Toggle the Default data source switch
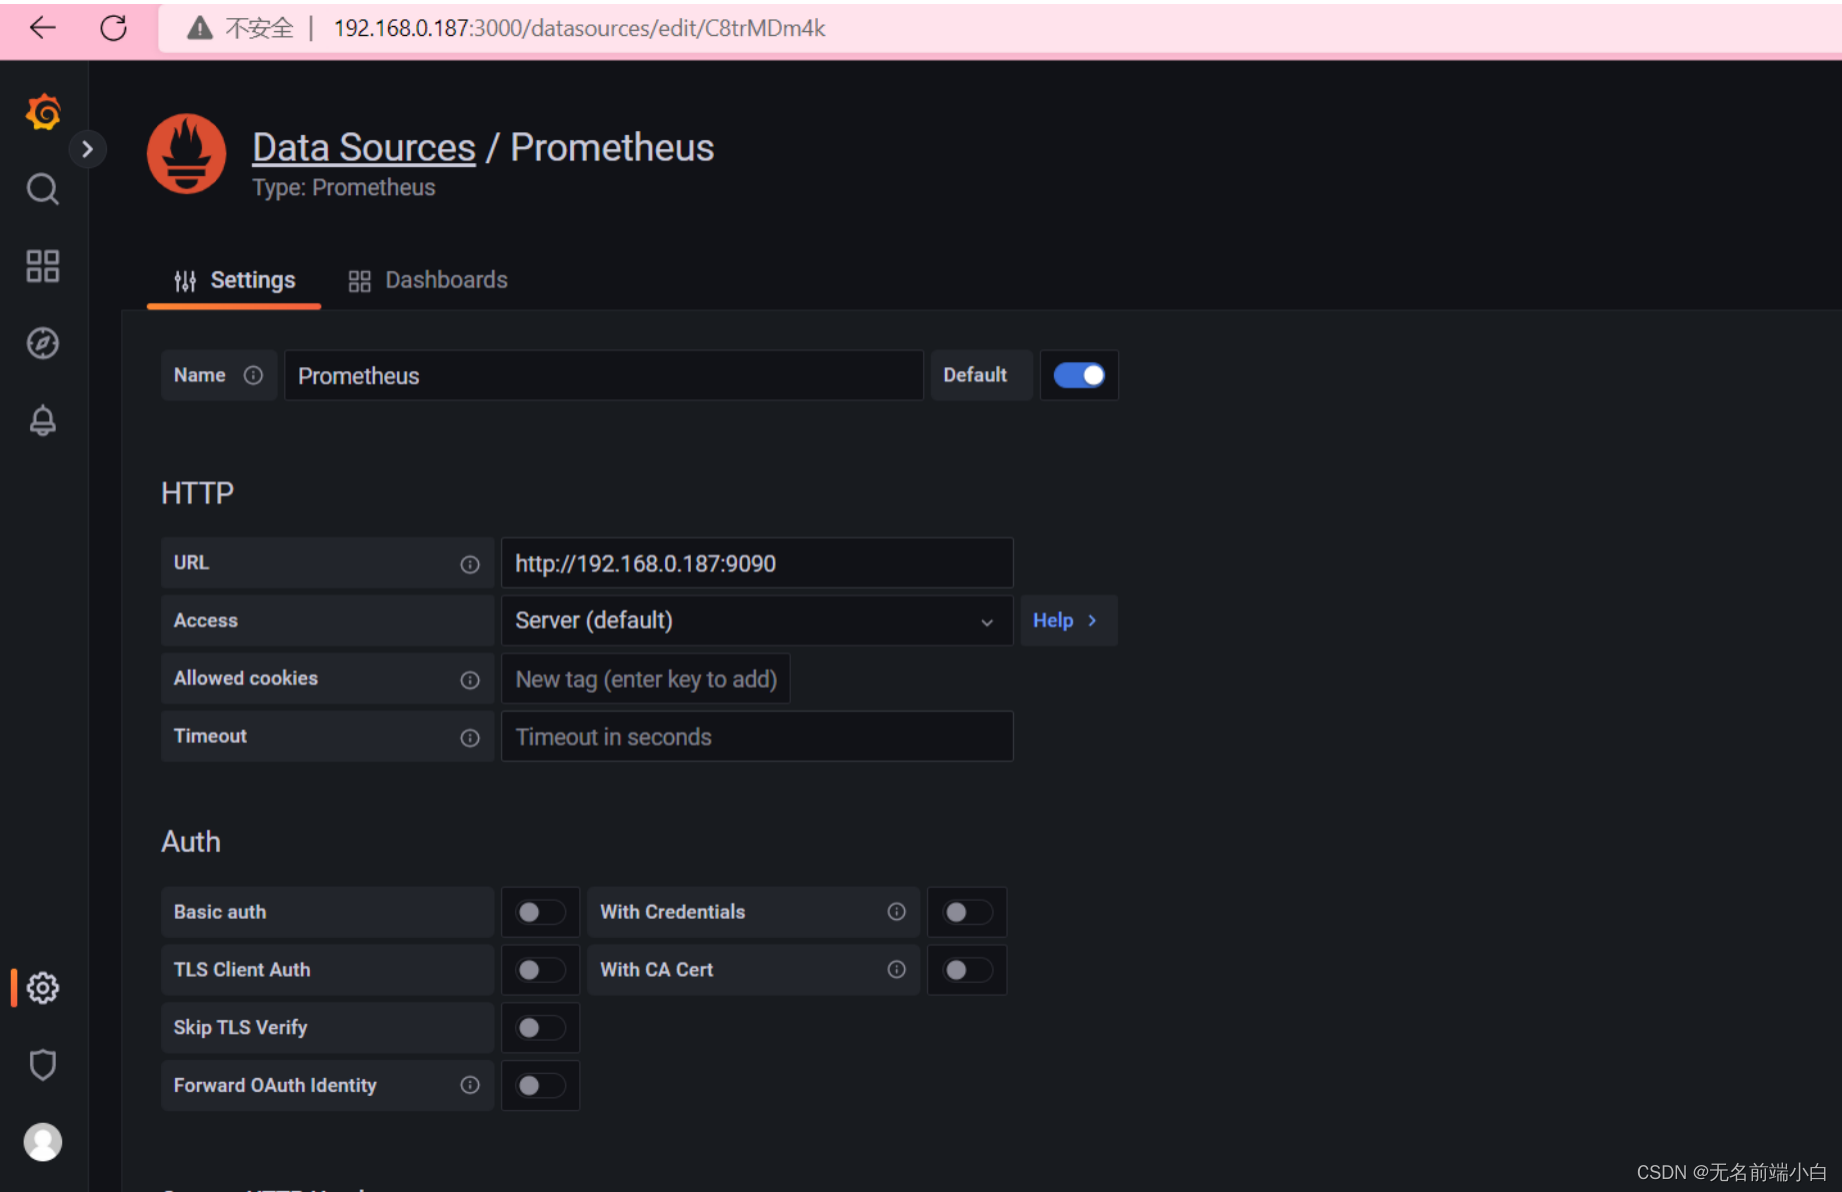Viewport: 1842px width, 1192px height. (x=1079, y=375)
